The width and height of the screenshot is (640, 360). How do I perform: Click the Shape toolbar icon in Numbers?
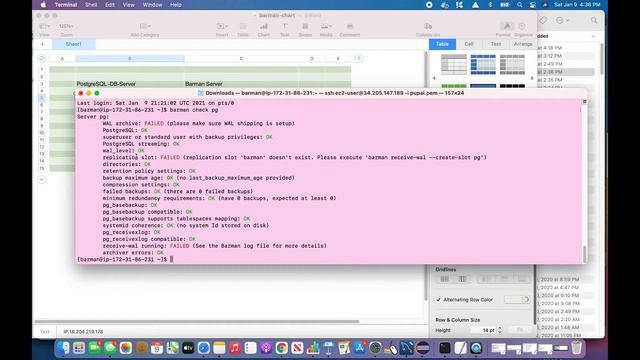(305, 29)
